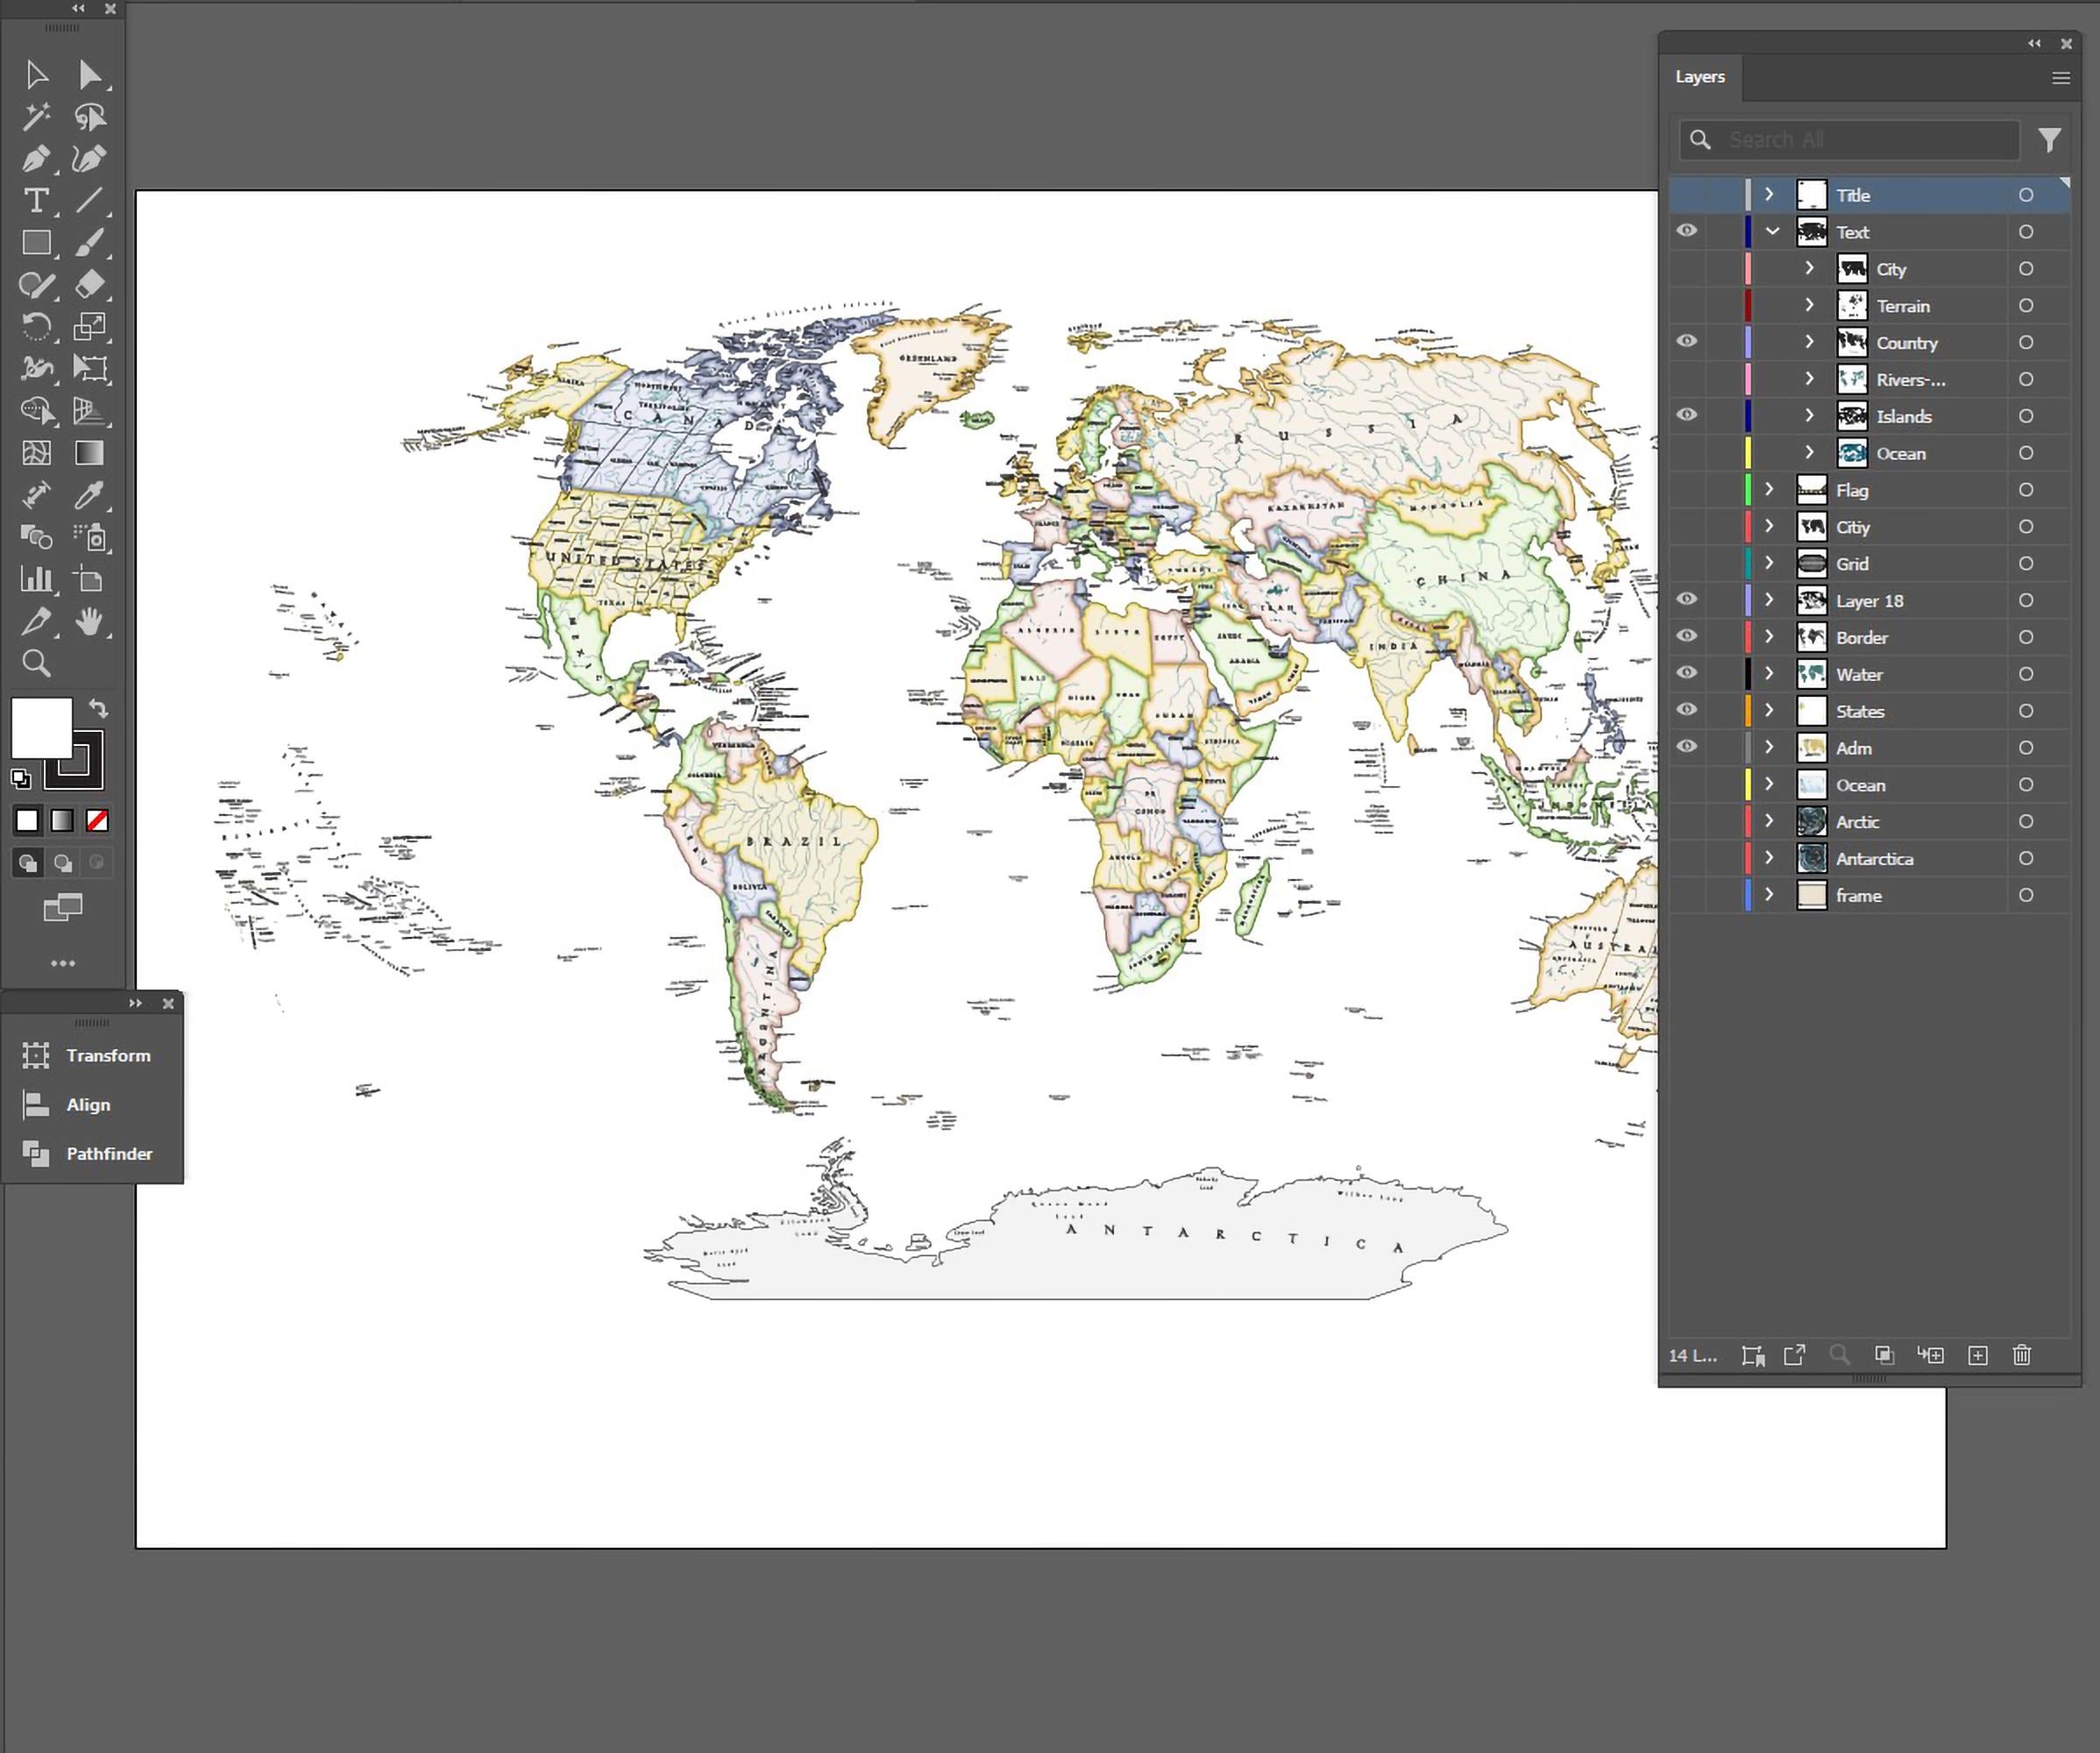
Task: Select the Direct Selection tool
Action: pyautogui.click(x=90, y=75)
